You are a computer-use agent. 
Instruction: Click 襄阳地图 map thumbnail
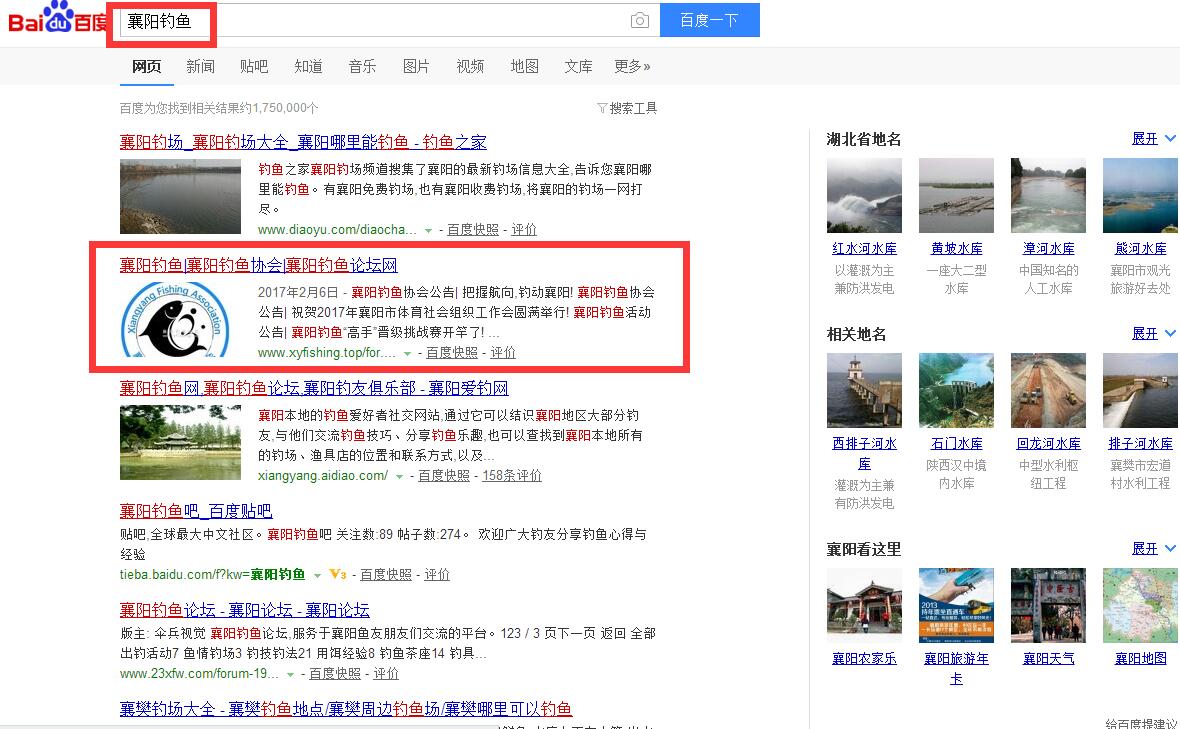coord(1140,606)
